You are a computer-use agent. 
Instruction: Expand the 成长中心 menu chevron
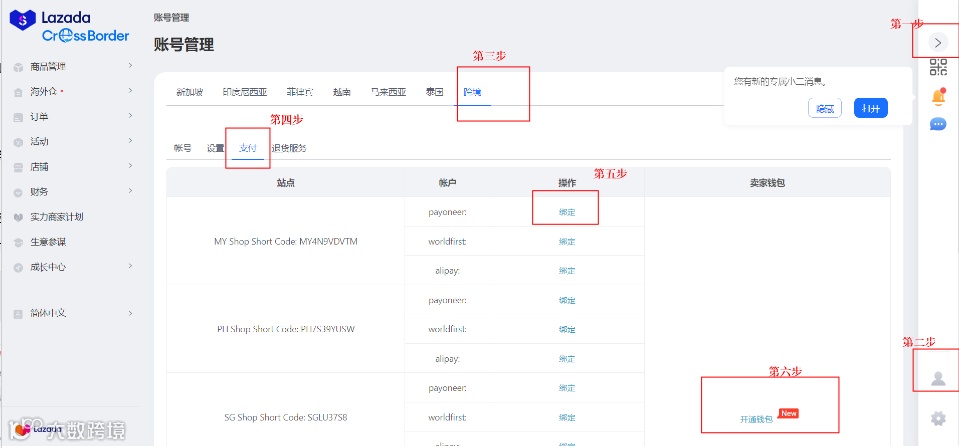click(x=130, y=266)
